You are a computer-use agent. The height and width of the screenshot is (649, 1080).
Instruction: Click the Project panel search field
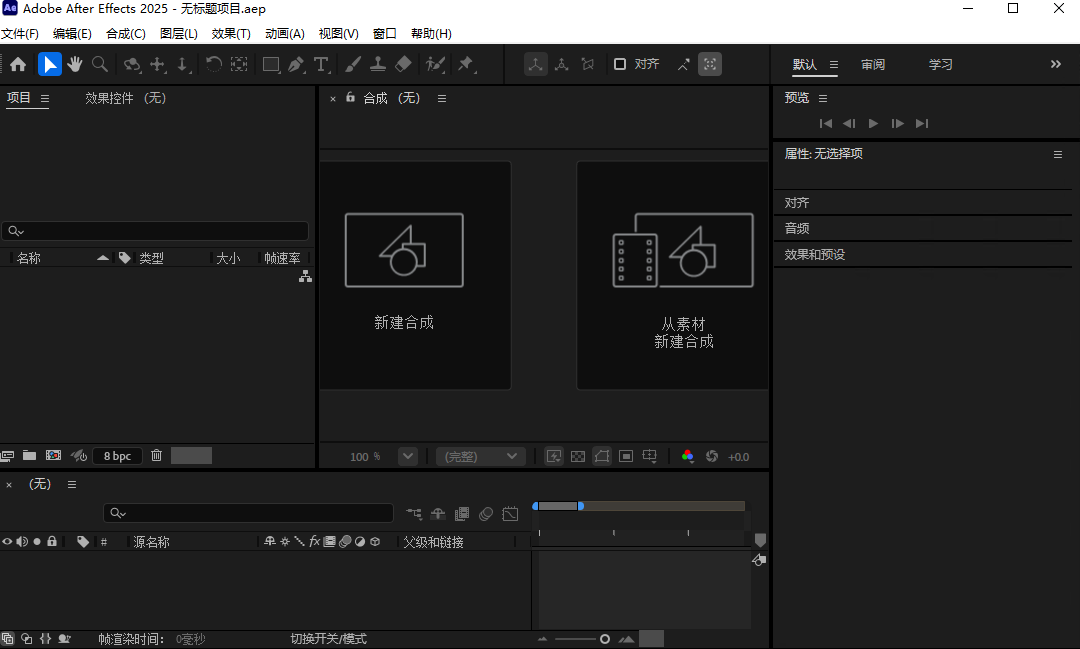click(155, 231)
